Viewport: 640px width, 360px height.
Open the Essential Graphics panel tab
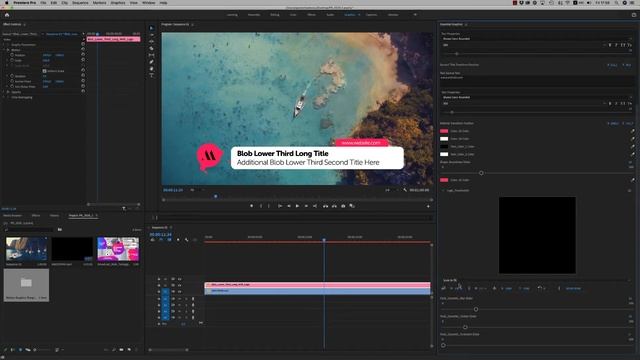[451, 24]
